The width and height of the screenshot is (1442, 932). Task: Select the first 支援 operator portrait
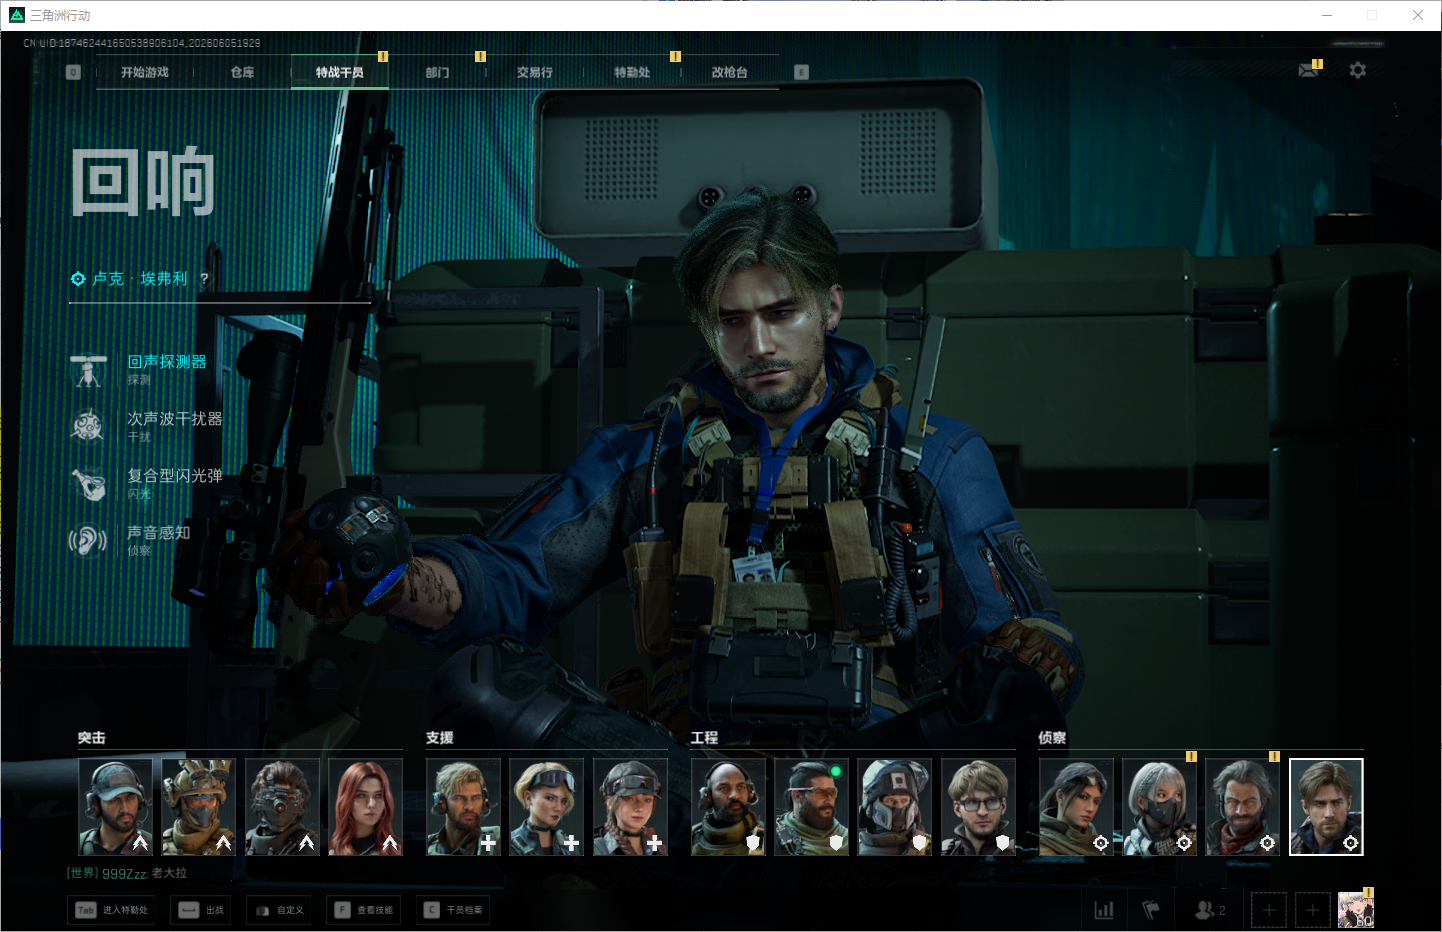click(x=463, y=807)
